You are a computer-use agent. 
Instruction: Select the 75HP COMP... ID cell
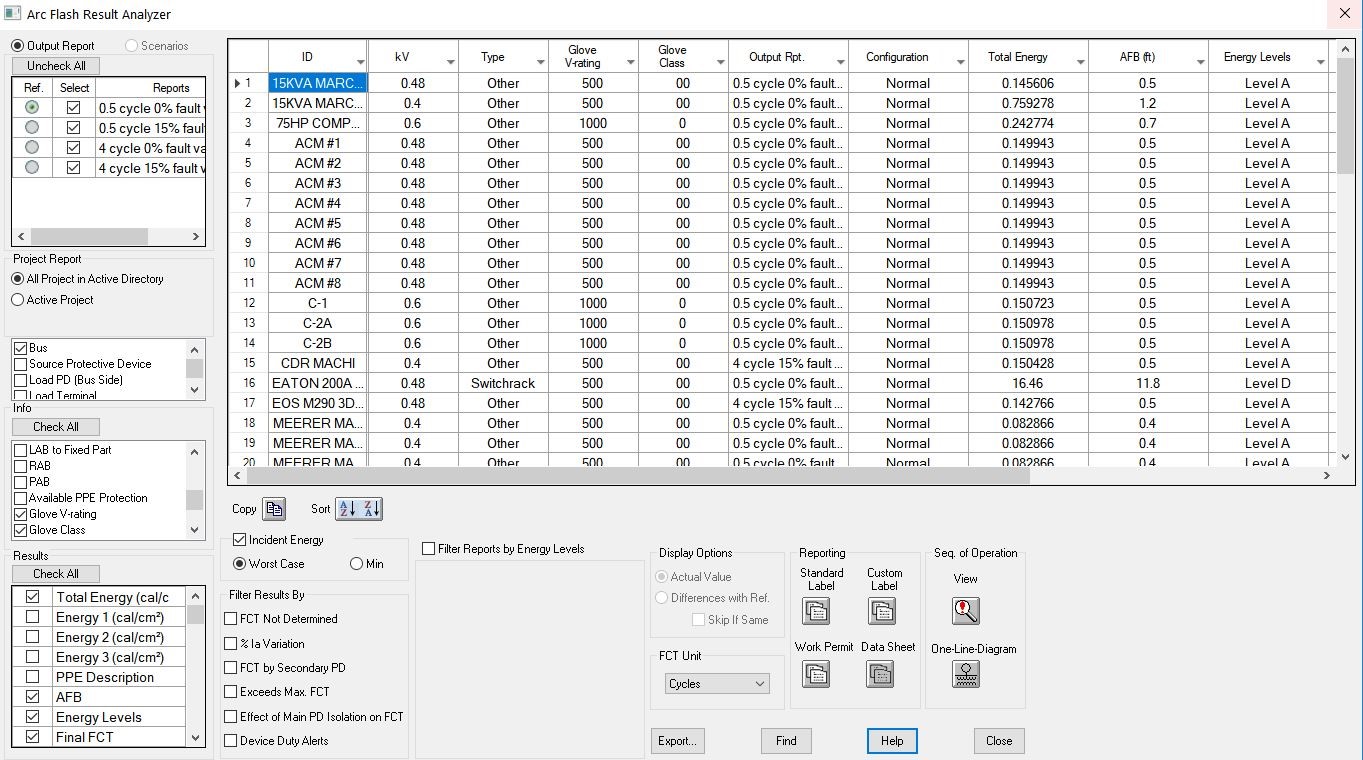[x=318, y=123]
